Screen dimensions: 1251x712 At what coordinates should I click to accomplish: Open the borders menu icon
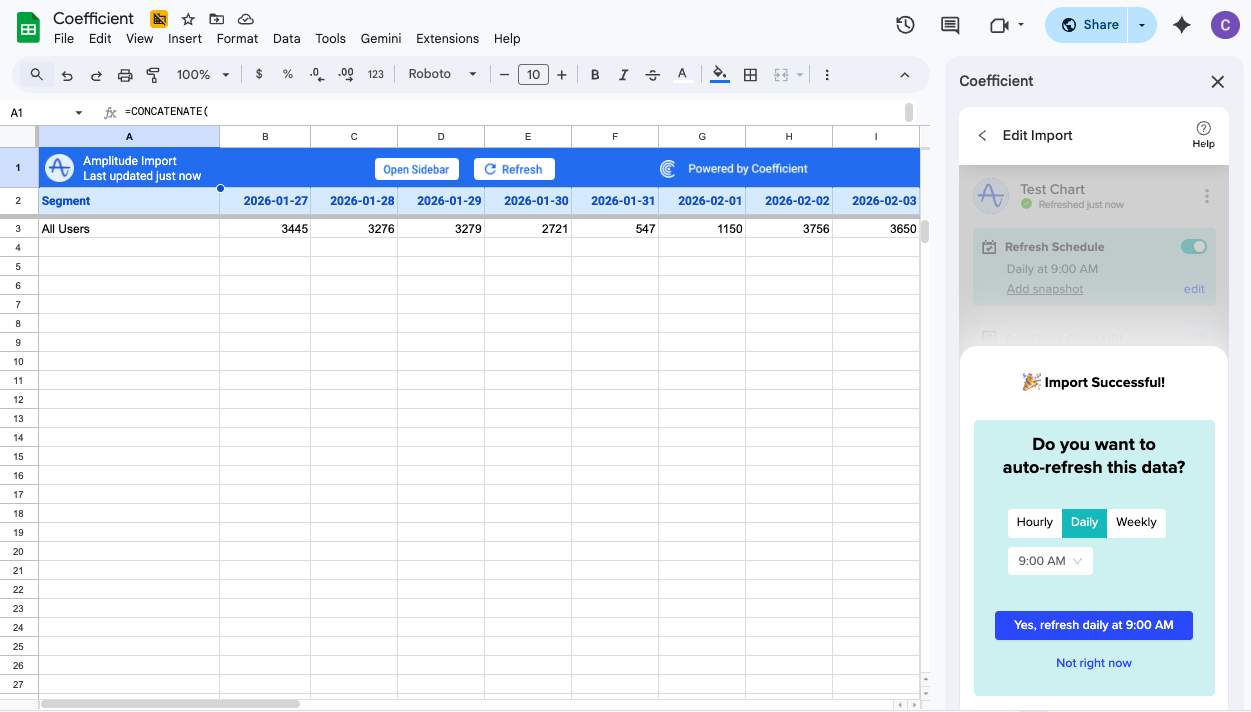click(750, 74)
